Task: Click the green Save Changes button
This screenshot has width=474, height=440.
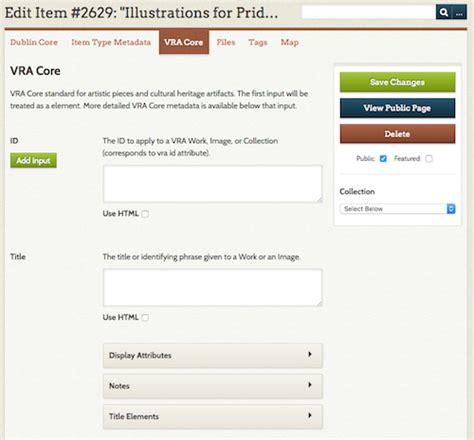Action: (397, 82)
